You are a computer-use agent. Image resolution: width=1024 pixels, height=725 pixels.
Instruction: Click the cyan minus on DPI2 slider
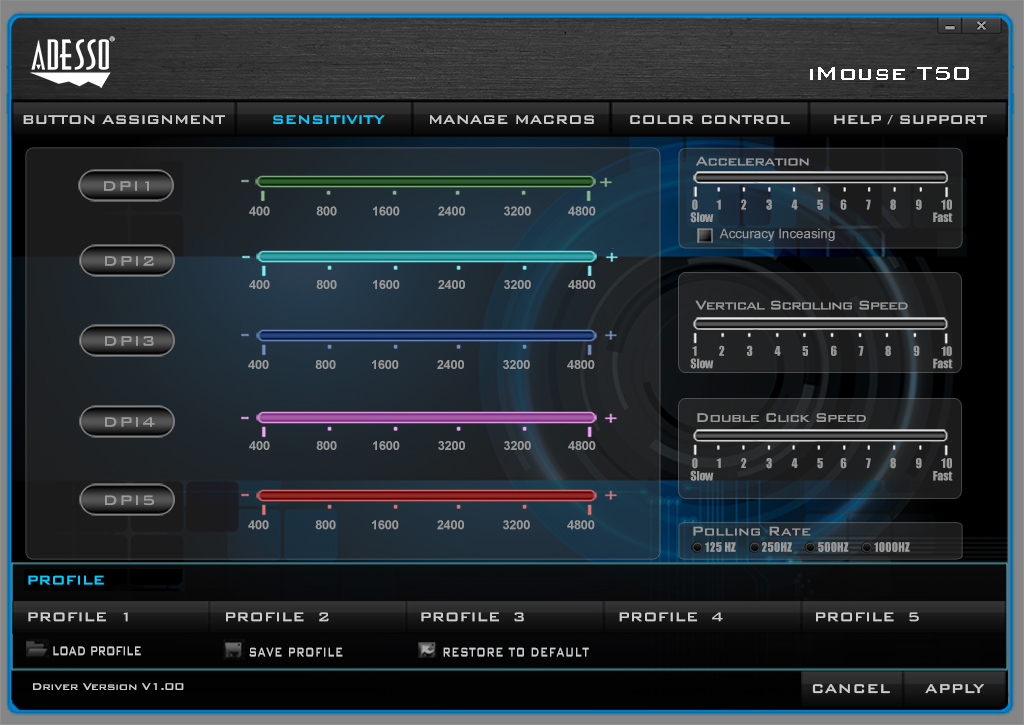246,257
